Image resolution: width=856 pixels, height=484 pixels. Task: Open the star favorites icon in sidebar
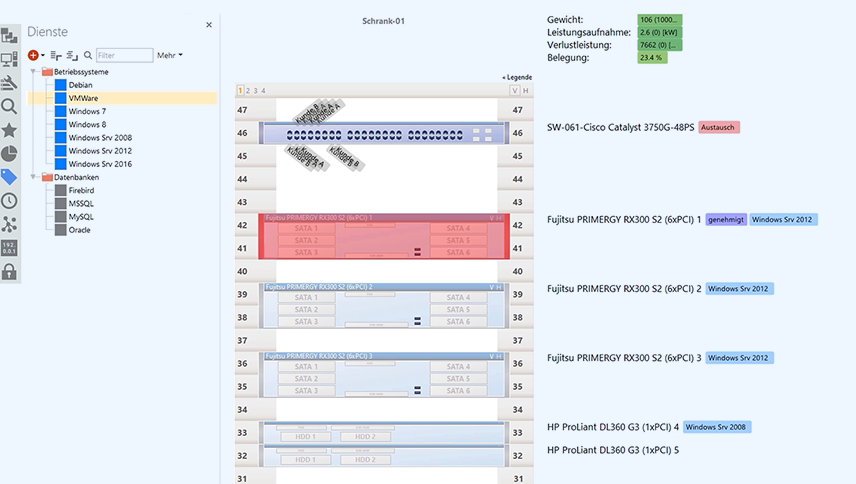click(9, 130)
